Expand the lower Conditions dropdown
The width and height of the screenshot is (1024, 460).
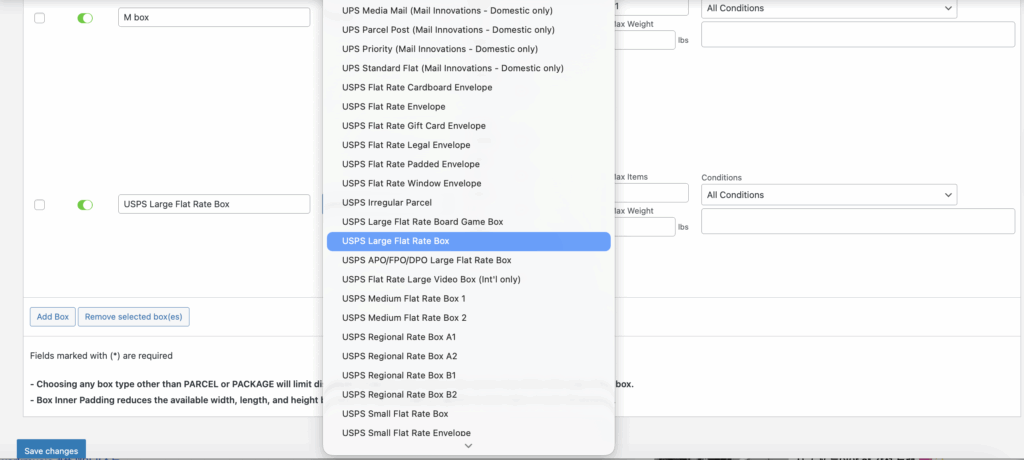coord(829,195)
